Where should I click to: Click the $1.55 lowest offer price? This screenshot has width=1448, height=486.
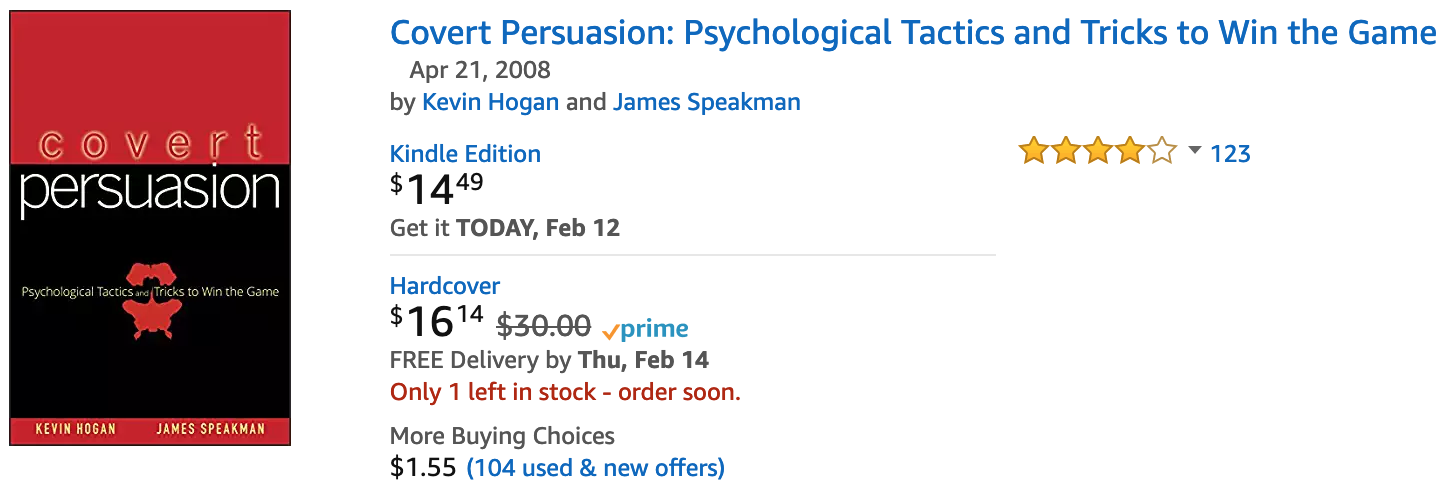[423, 467]
